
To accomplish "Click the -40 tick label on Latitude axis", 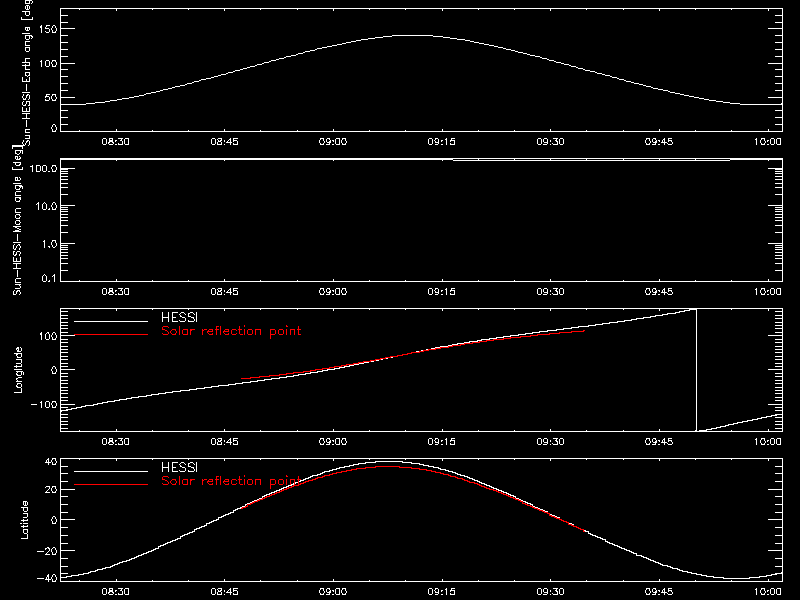I will coord(47,578).
